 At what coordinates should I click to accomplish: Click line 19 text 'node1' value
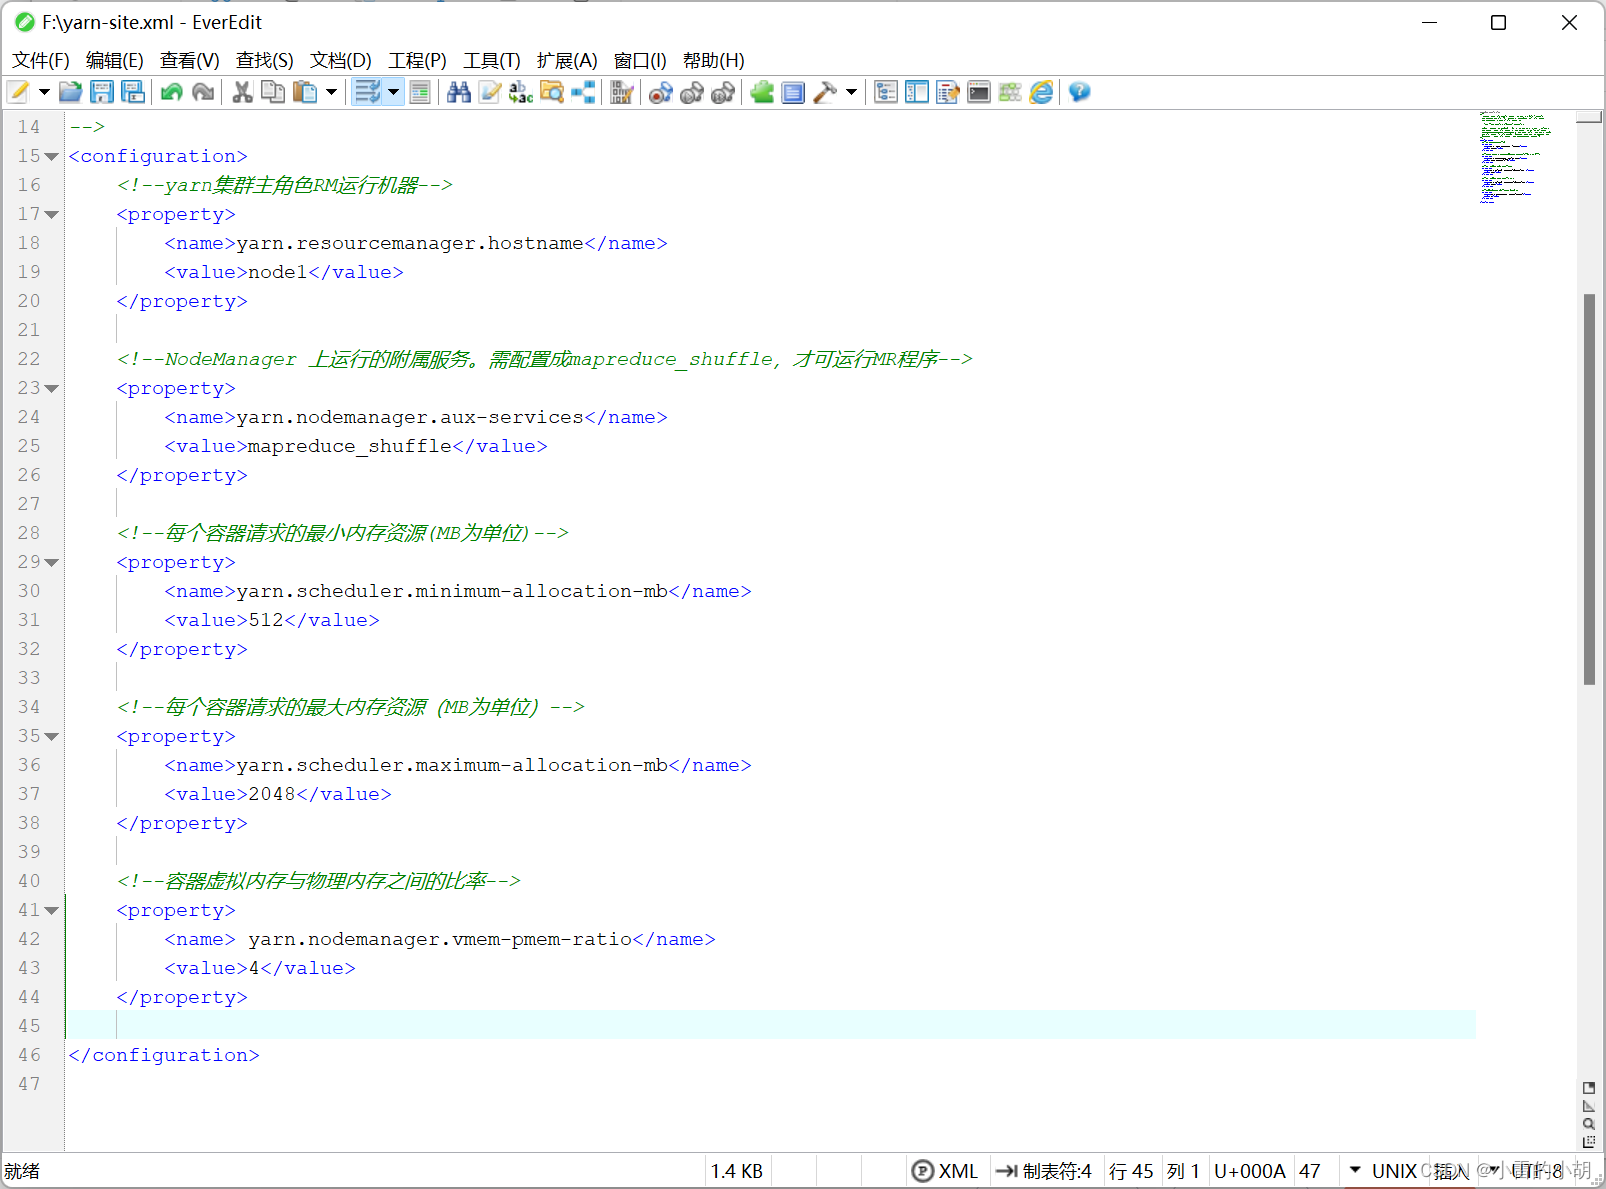(x=278, y=272)
